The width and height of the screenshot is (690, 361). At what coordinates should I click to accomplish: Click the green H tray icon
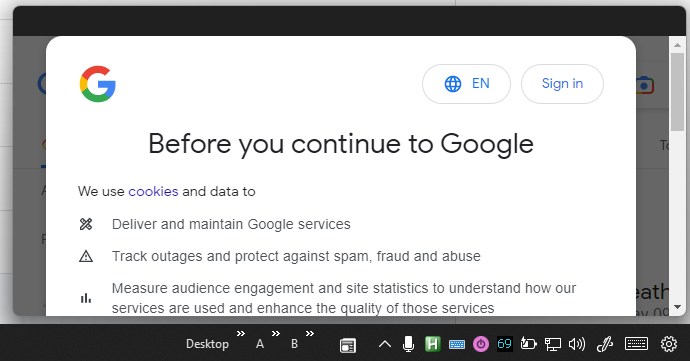click(x=433, y=344)
